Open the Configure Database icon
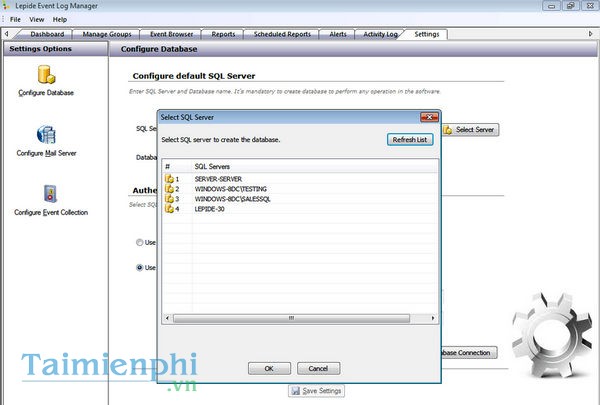600x405 pixels. (x=46, y=74)
